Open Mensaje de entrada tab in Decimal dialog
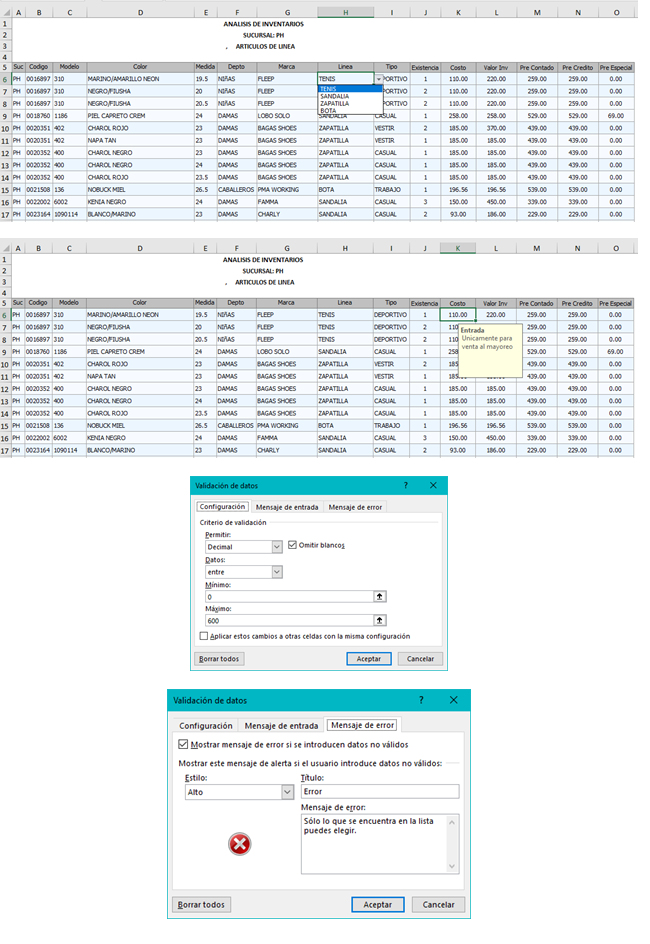Viewport: 650px width, 944px height. point(287,507)
